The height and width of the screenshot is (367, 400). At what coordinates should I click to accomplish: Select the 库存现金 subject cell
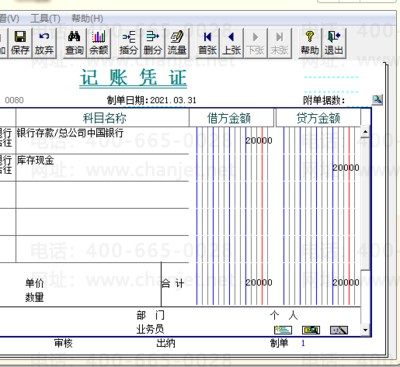coord(102,168)
